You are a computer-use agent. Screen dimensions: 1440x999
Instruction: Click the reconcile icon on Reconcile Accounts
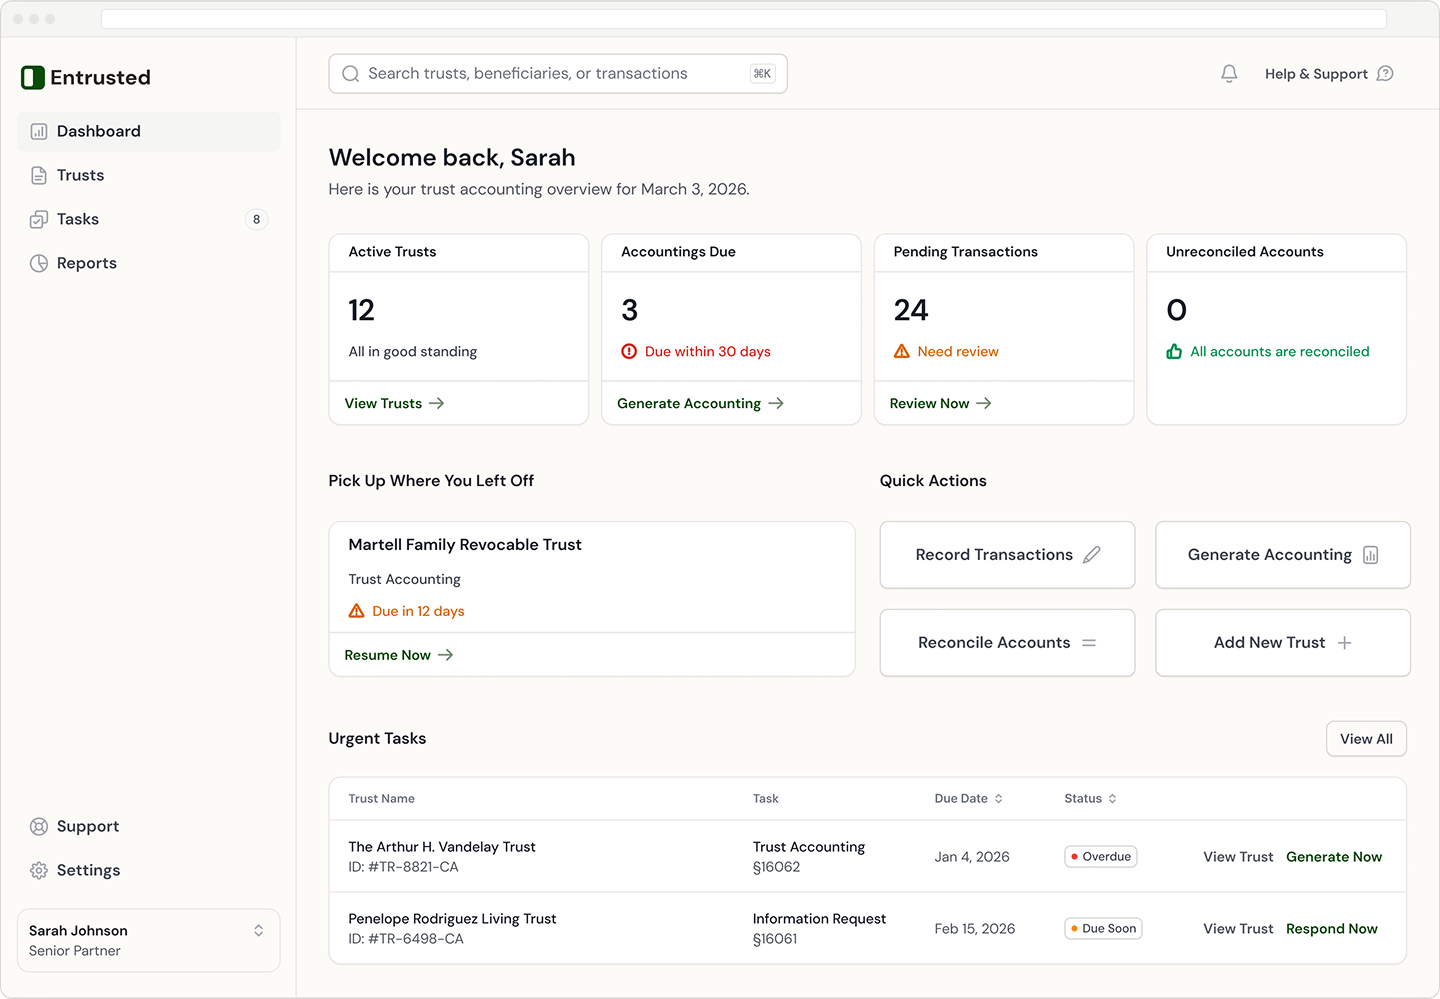[x=1089, y=642]
